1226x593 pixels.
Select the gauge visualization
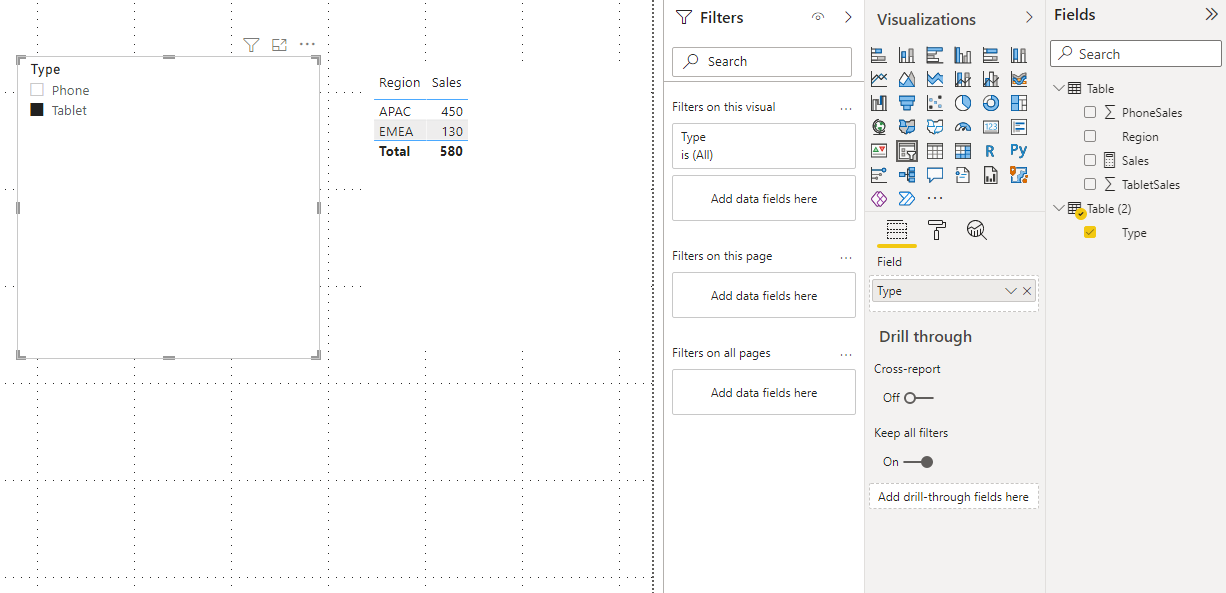963,127
